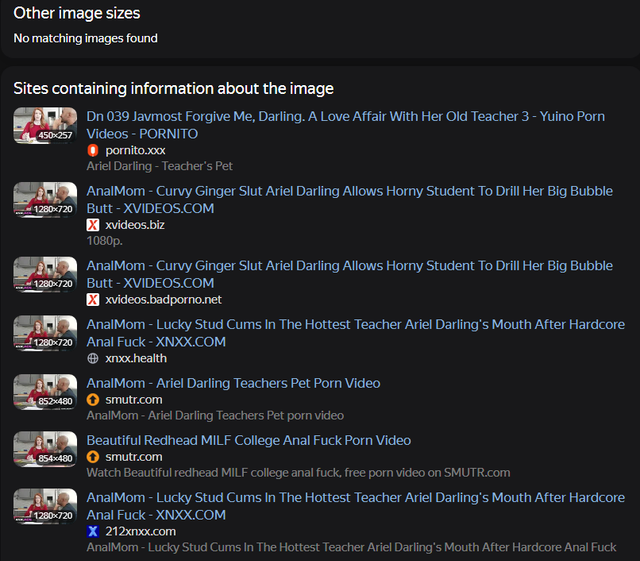Click the red X favicon beside xvideos.biz
This screenshot has width=640, height=561.
pos(93,225)
